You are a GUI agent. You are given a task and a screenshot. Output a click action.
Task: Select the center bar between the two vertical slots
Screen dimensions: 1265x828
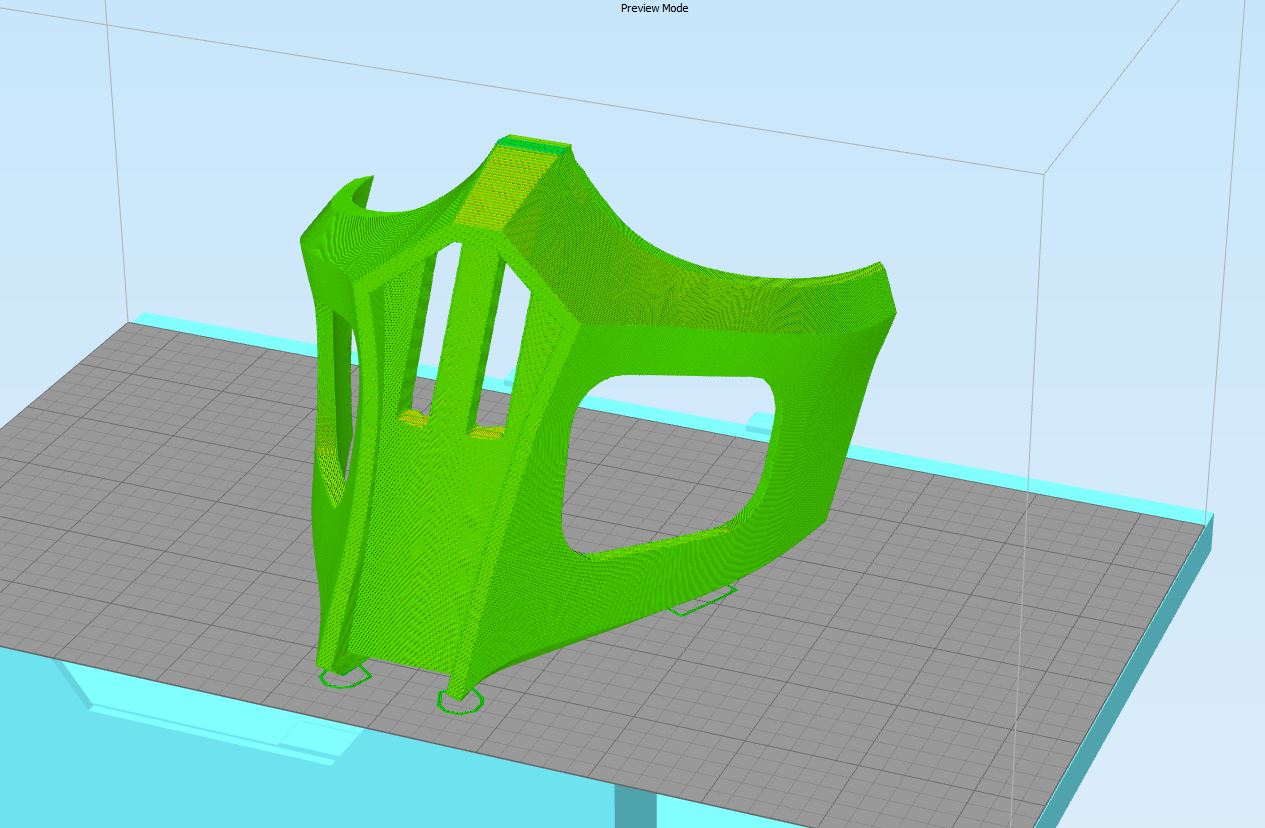click(x=472, y=330)
